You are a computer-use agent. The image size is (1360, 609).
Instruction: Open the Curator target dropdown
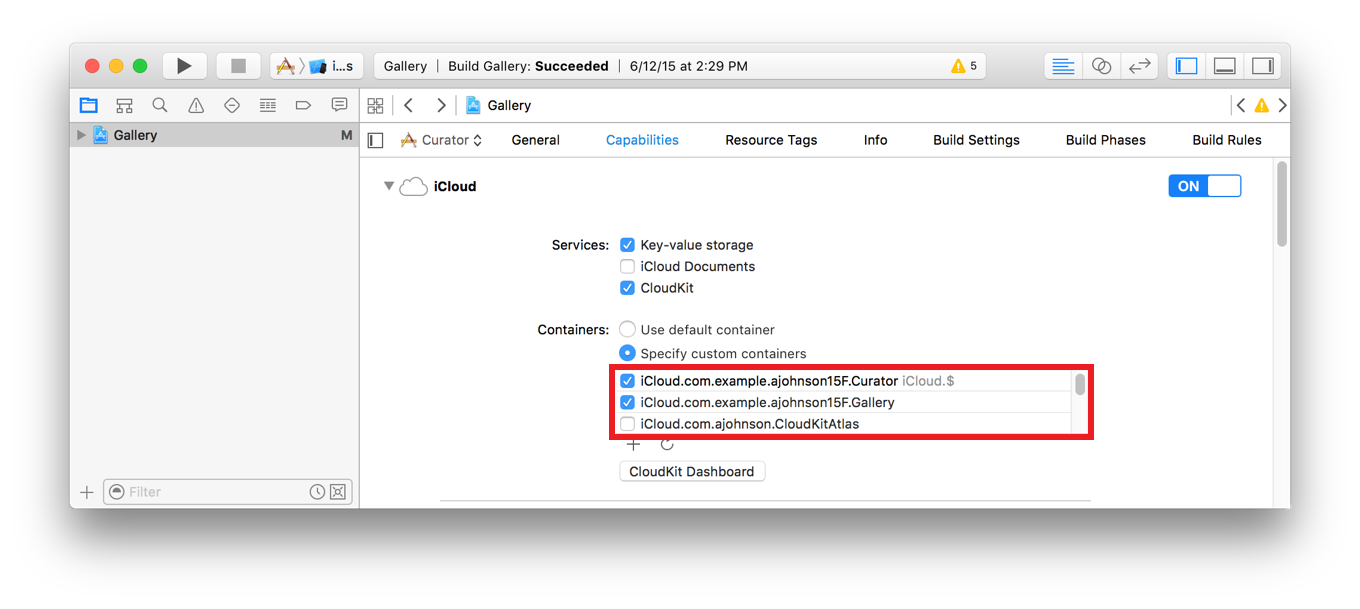pyautogui.click(x=442, y=140)
